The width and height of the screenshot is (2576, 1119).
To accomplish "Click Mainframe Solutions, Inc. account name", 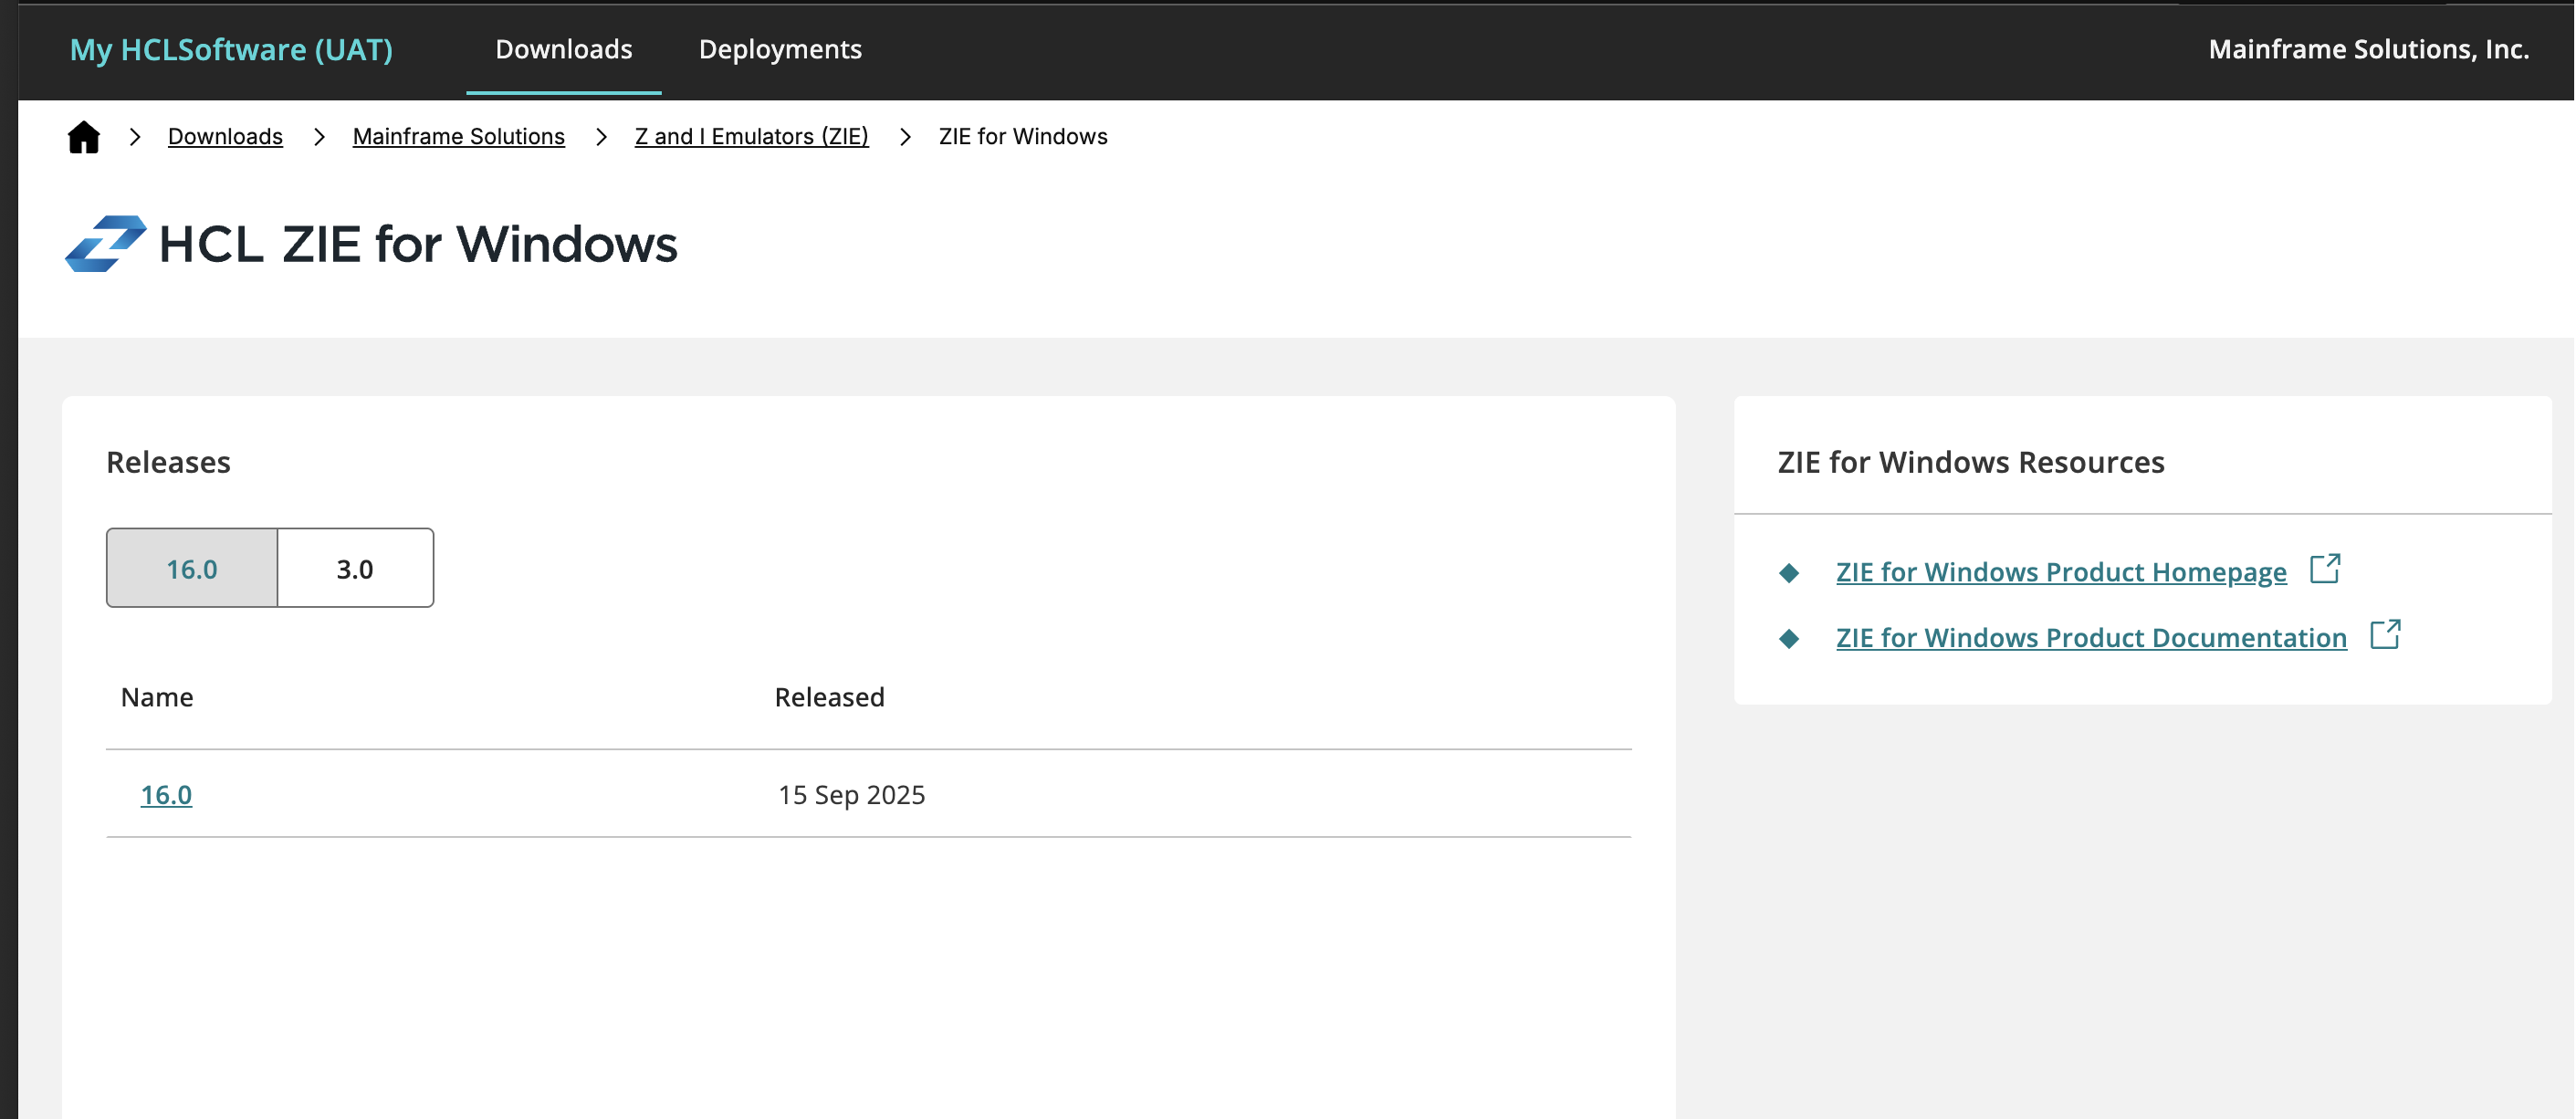I will pyautogui.click(x=2368, y=49).
